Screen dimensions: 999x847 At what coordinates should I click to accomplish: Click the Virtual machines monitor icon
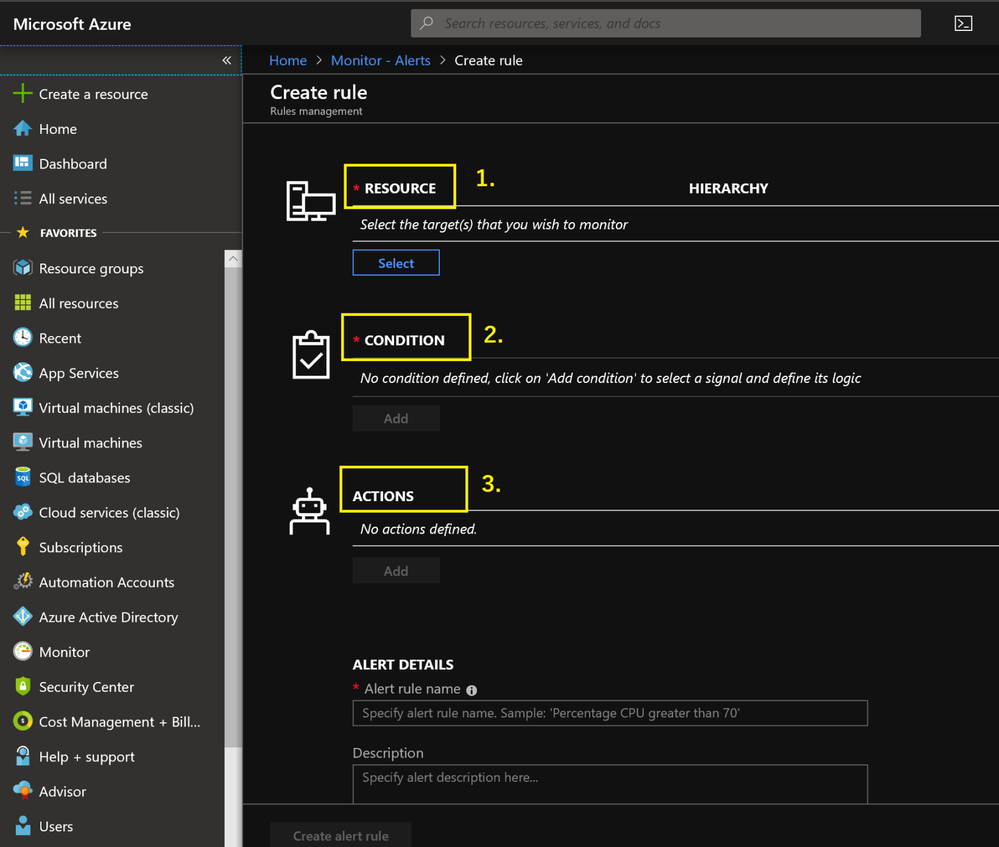pyautogui.click(x=22, y=442)
